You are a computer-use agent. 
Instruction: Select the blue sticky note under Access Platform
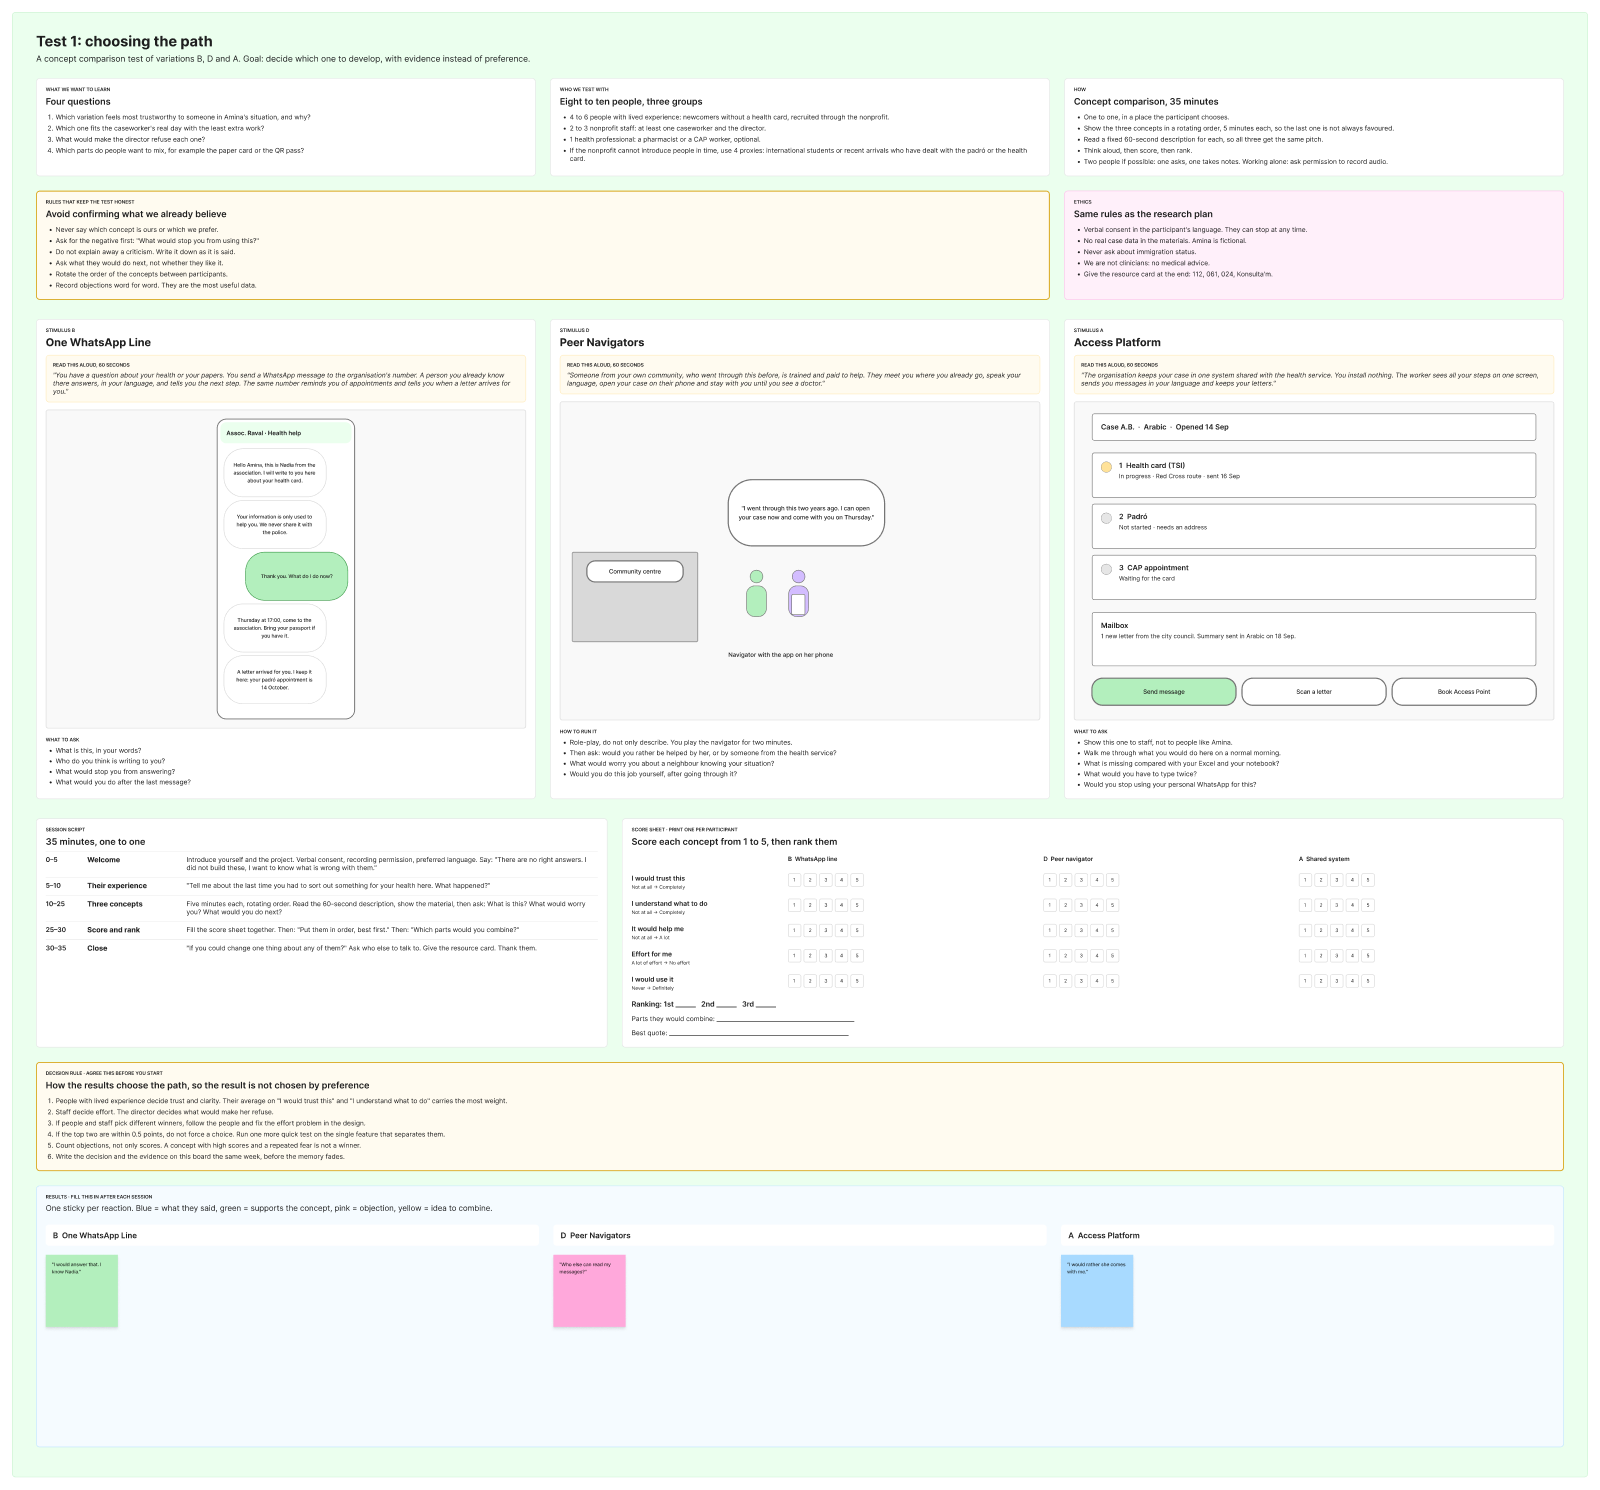(1097, 1291)
